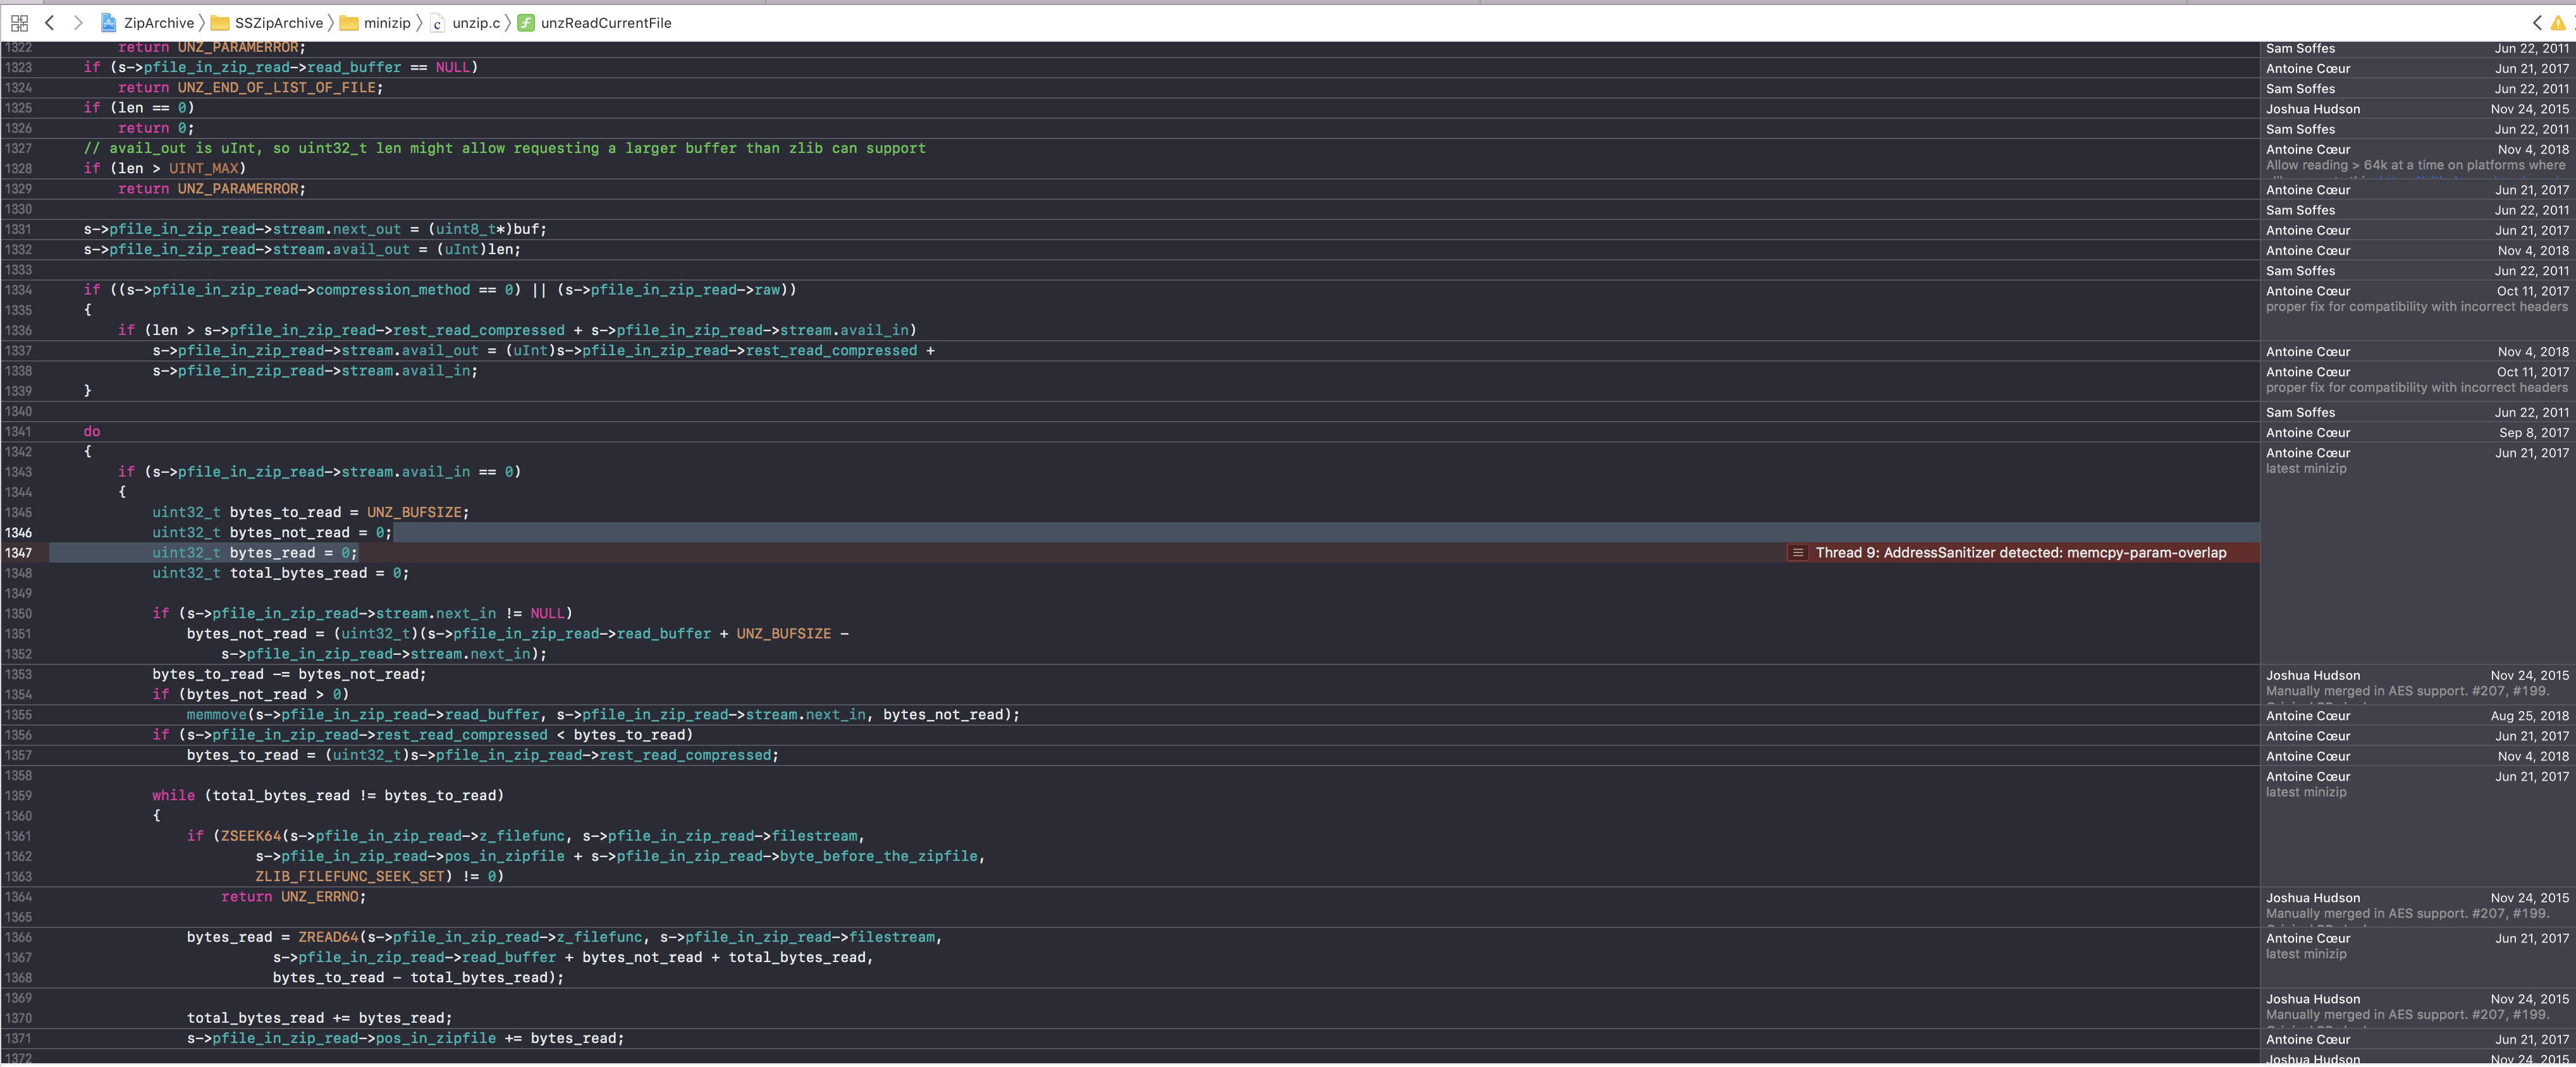Click the blue ZipArchive project icon in breadcrumb

point(109,22)
